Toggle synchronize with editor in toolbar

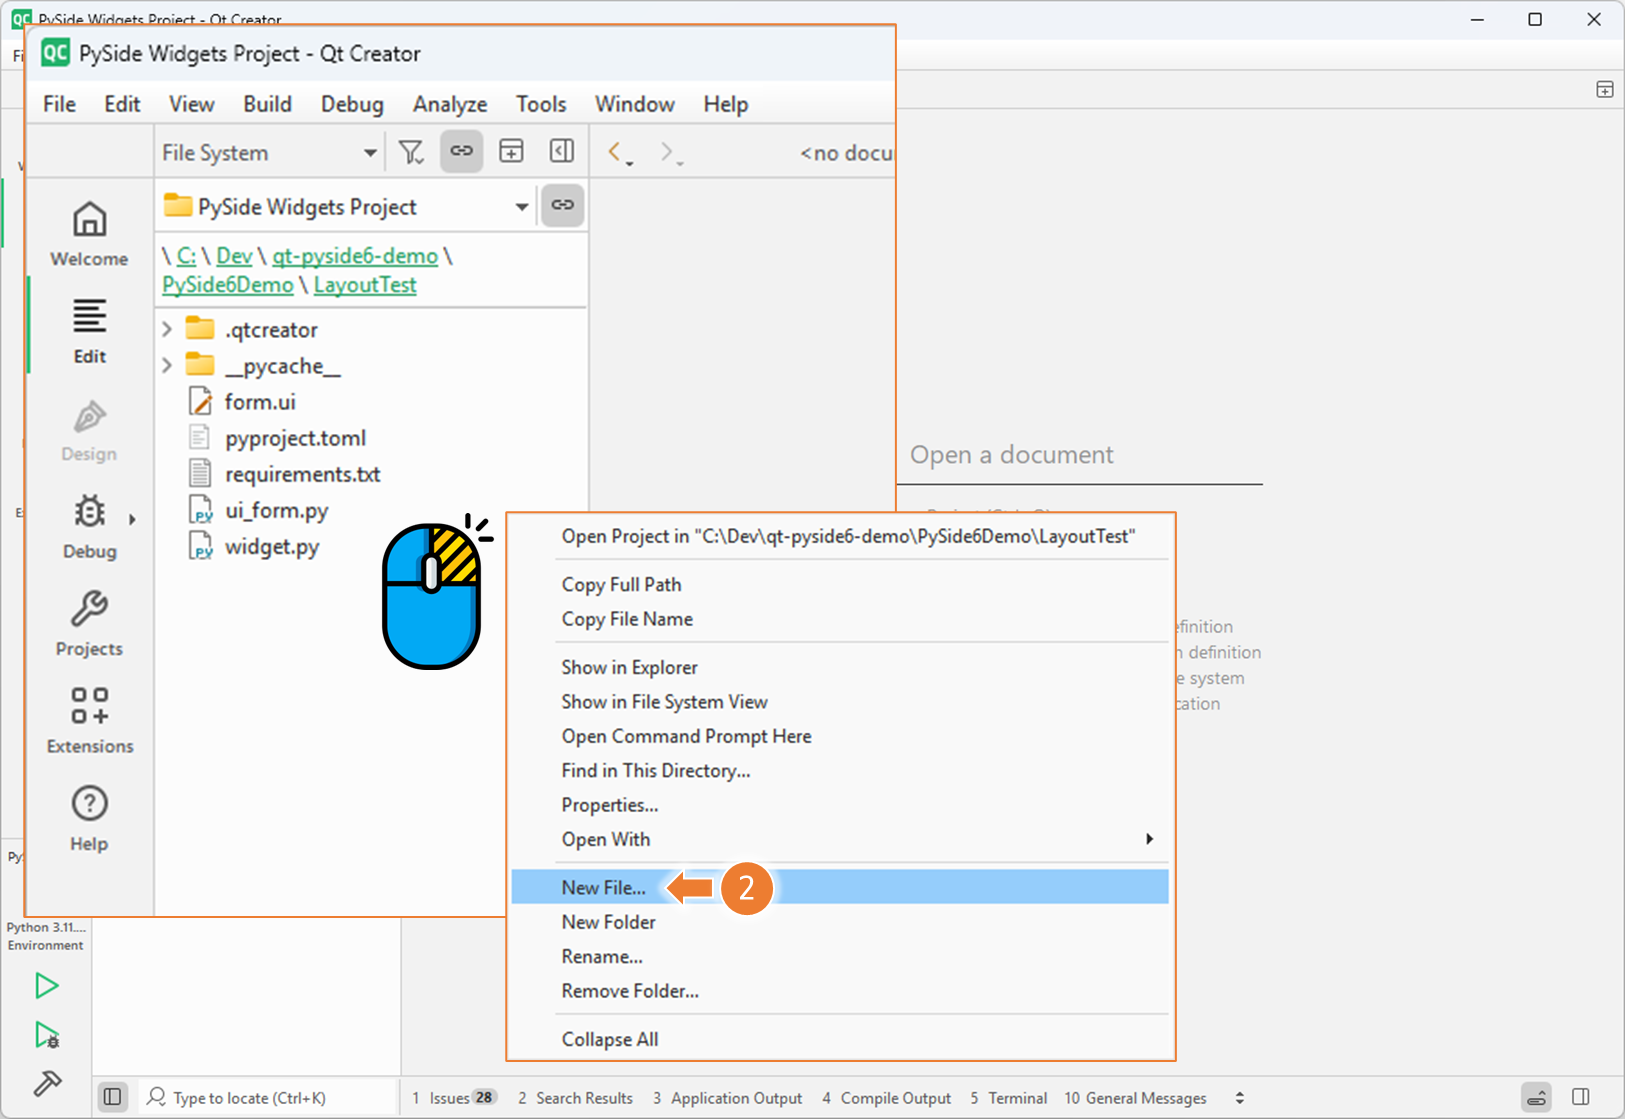tap(461, 152)
